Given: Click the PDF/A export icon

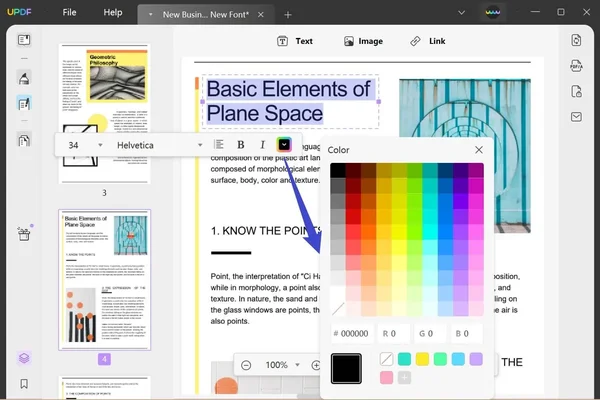Looking at the screenshot, I should point(576,66).
